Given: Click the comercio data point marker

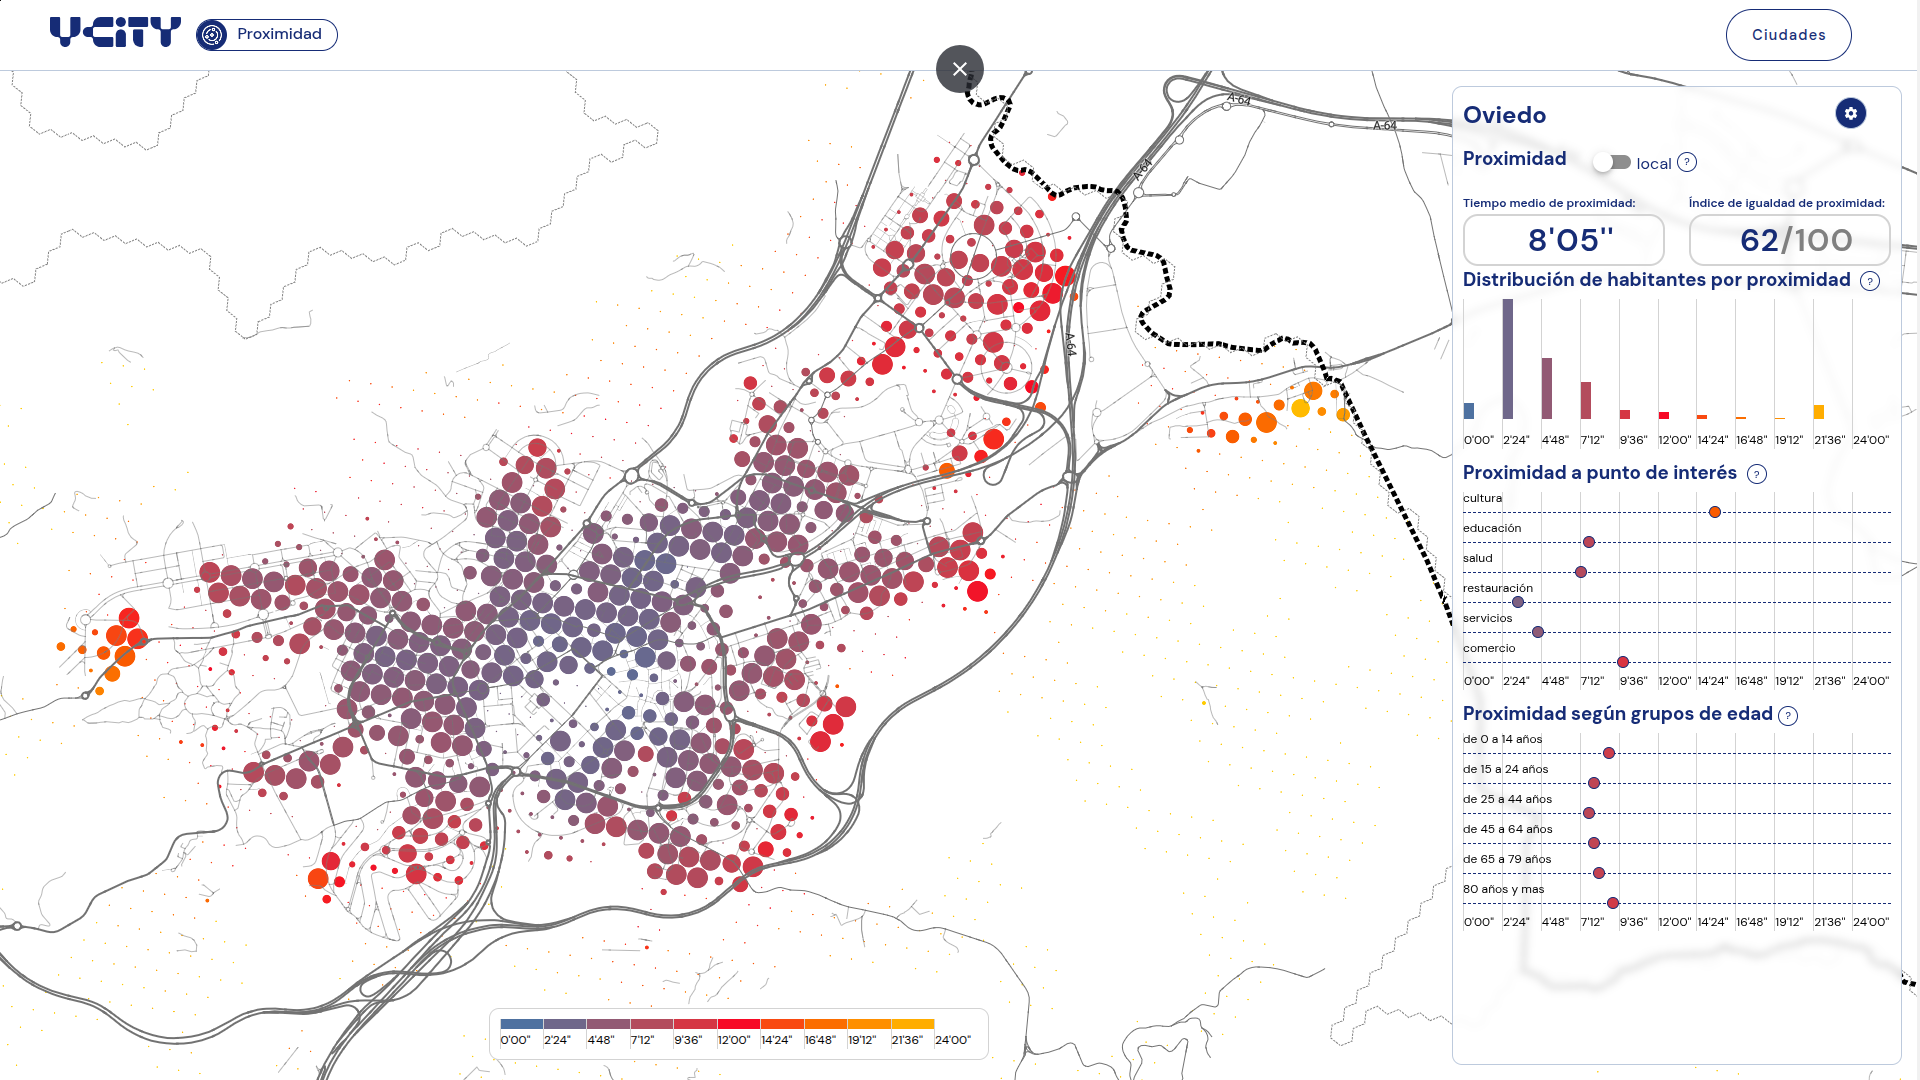Looking at the screenshot, I should click(x=1623, y=662).
